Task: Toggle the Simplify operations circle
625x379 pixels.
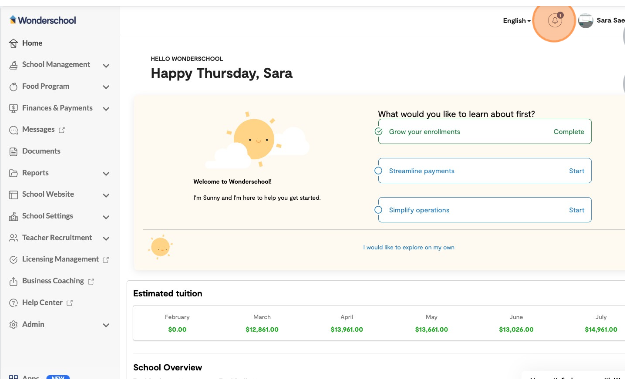Action: (378, 210)
